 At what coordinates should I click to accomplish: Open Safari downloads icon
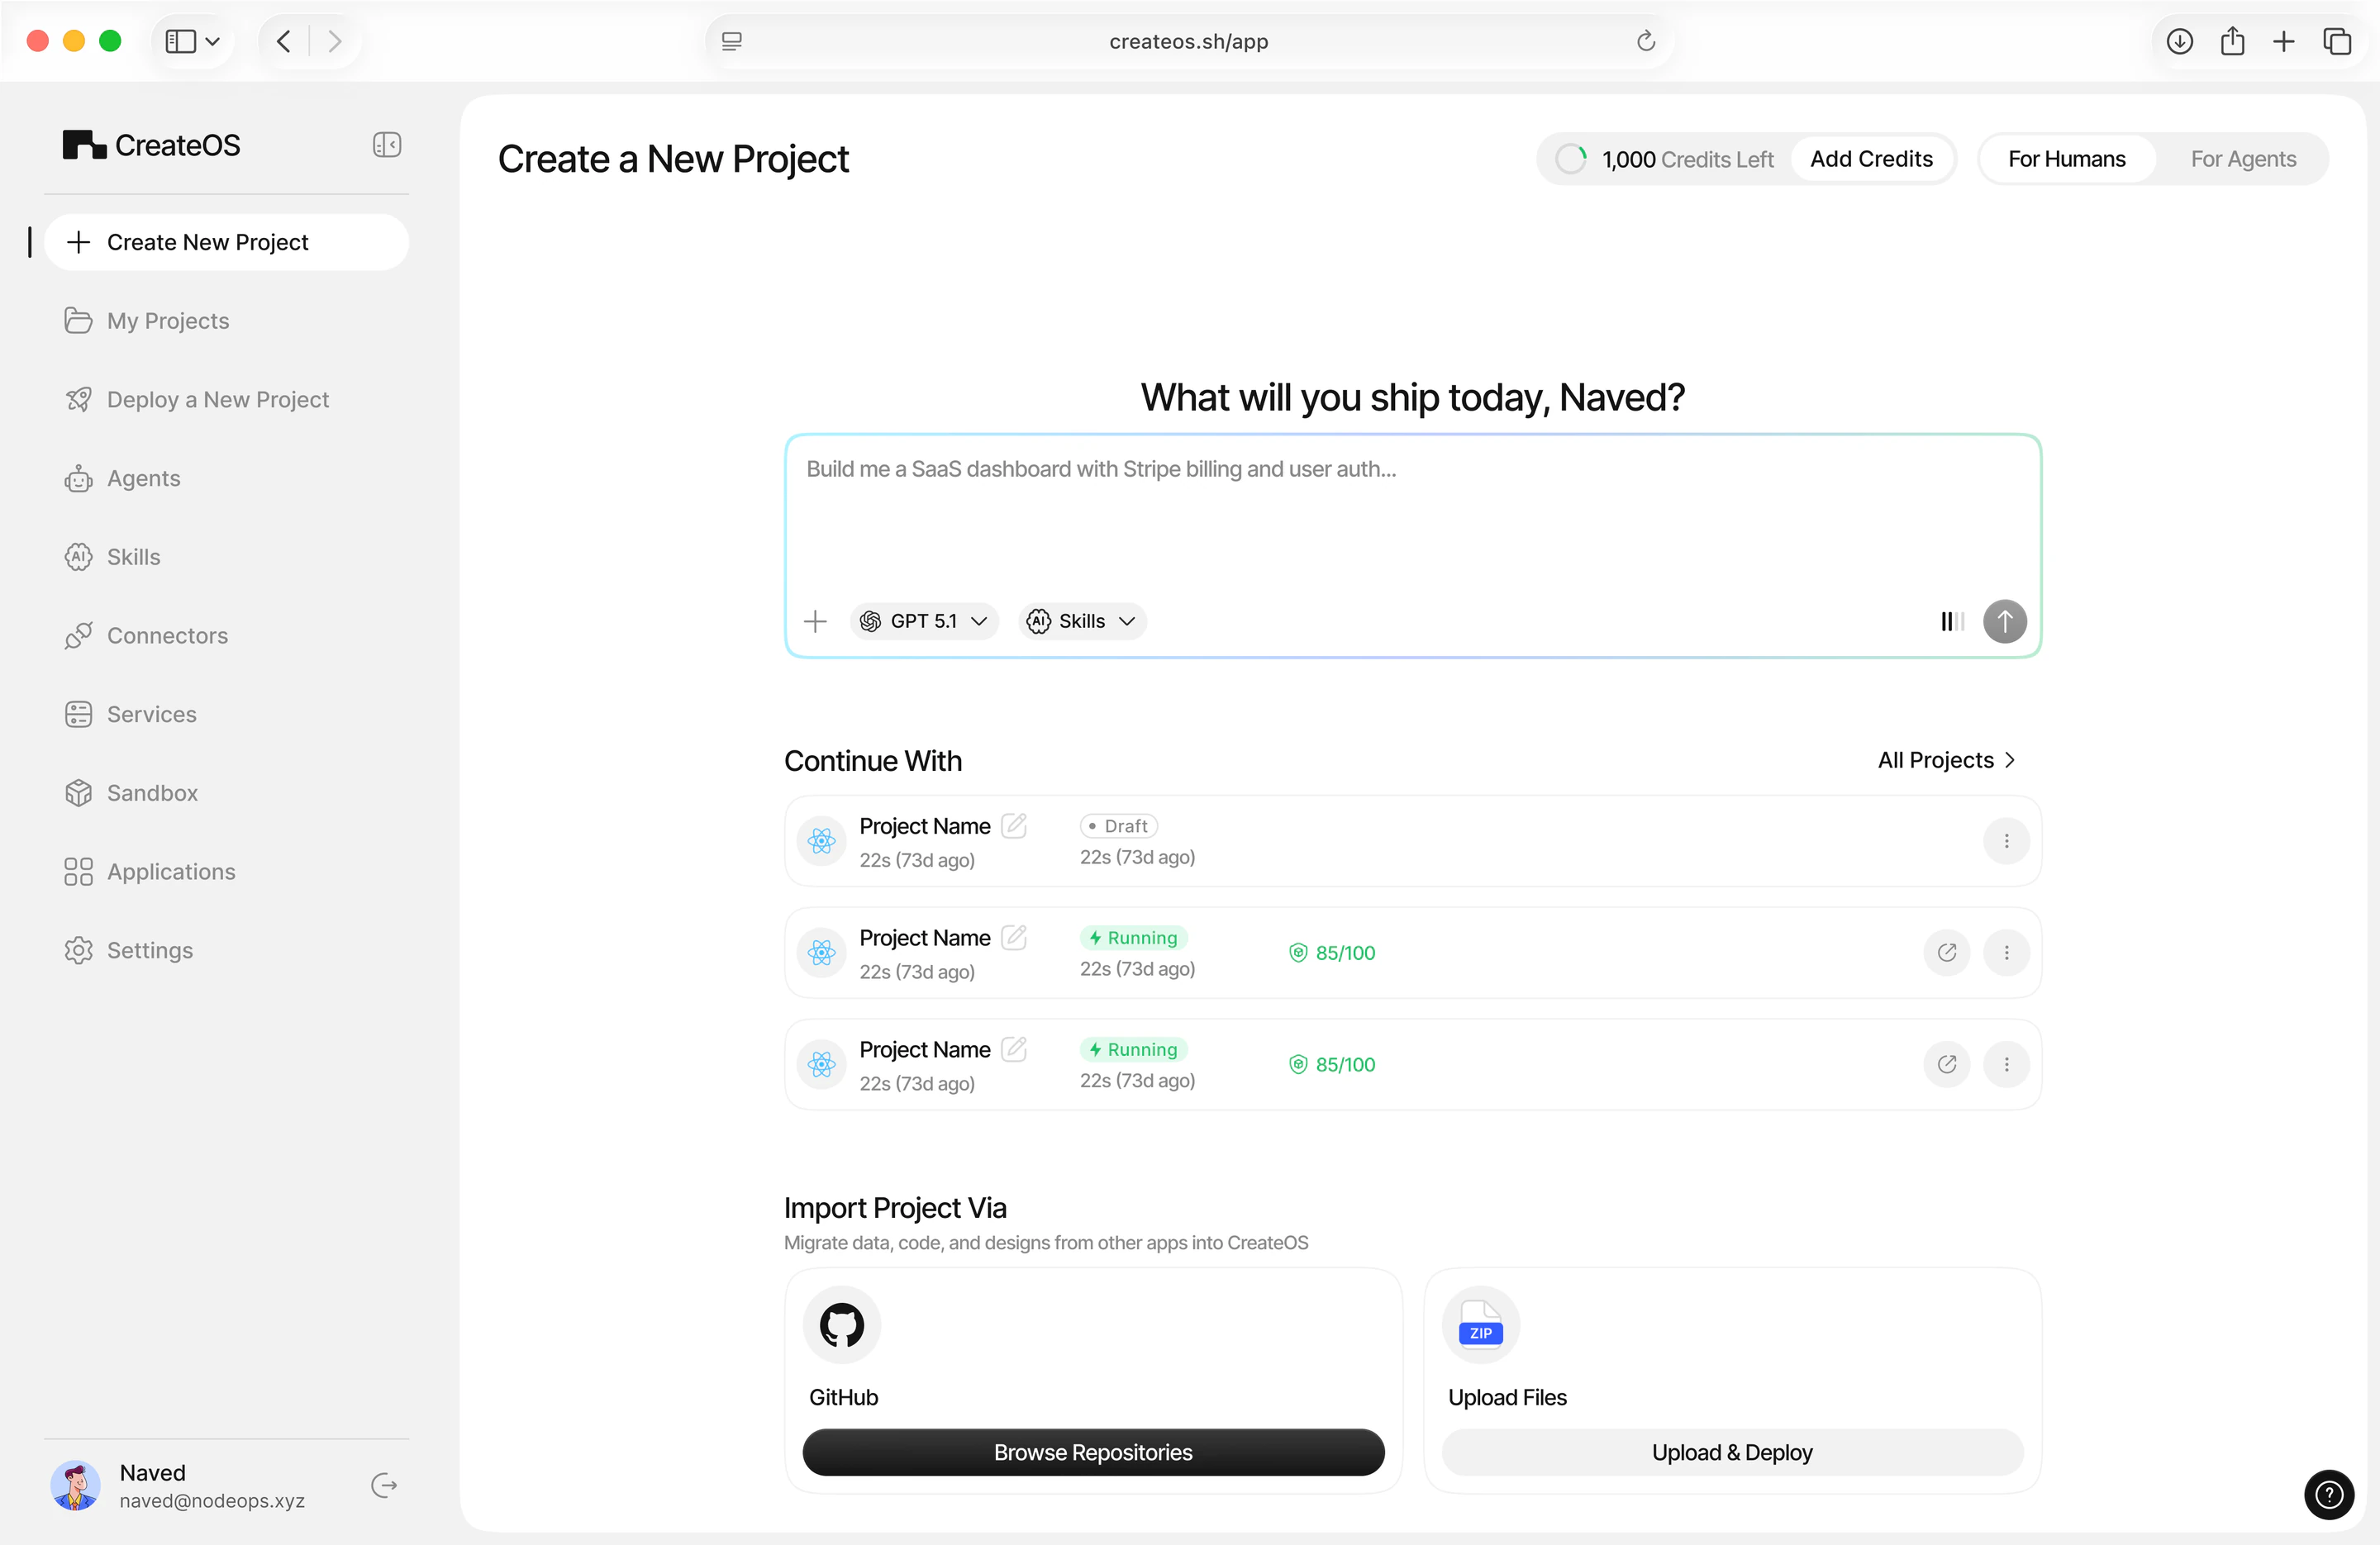pos(2180,41)
